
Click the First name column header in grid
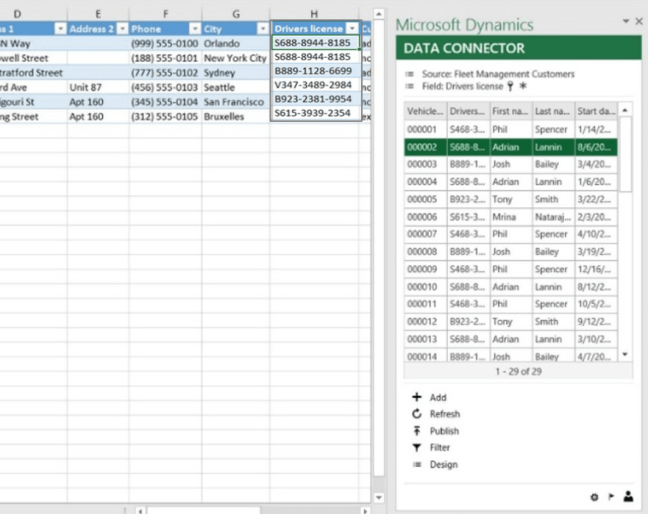511,111
